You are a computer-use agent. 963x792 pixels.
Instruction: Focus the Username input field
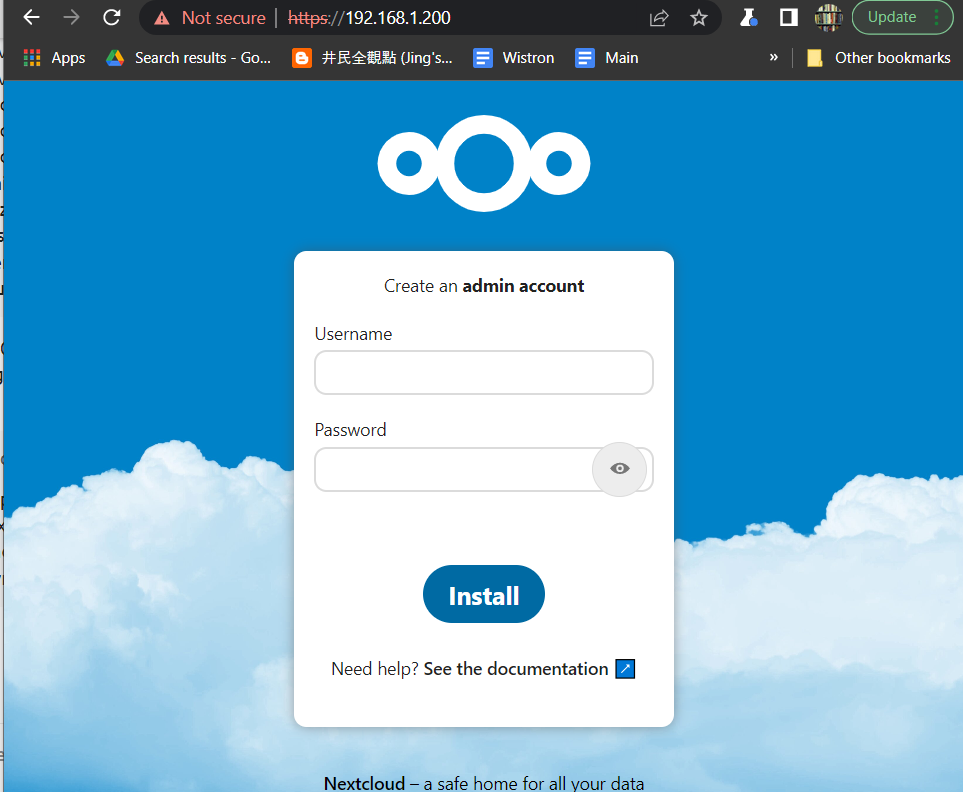point(484,373)
